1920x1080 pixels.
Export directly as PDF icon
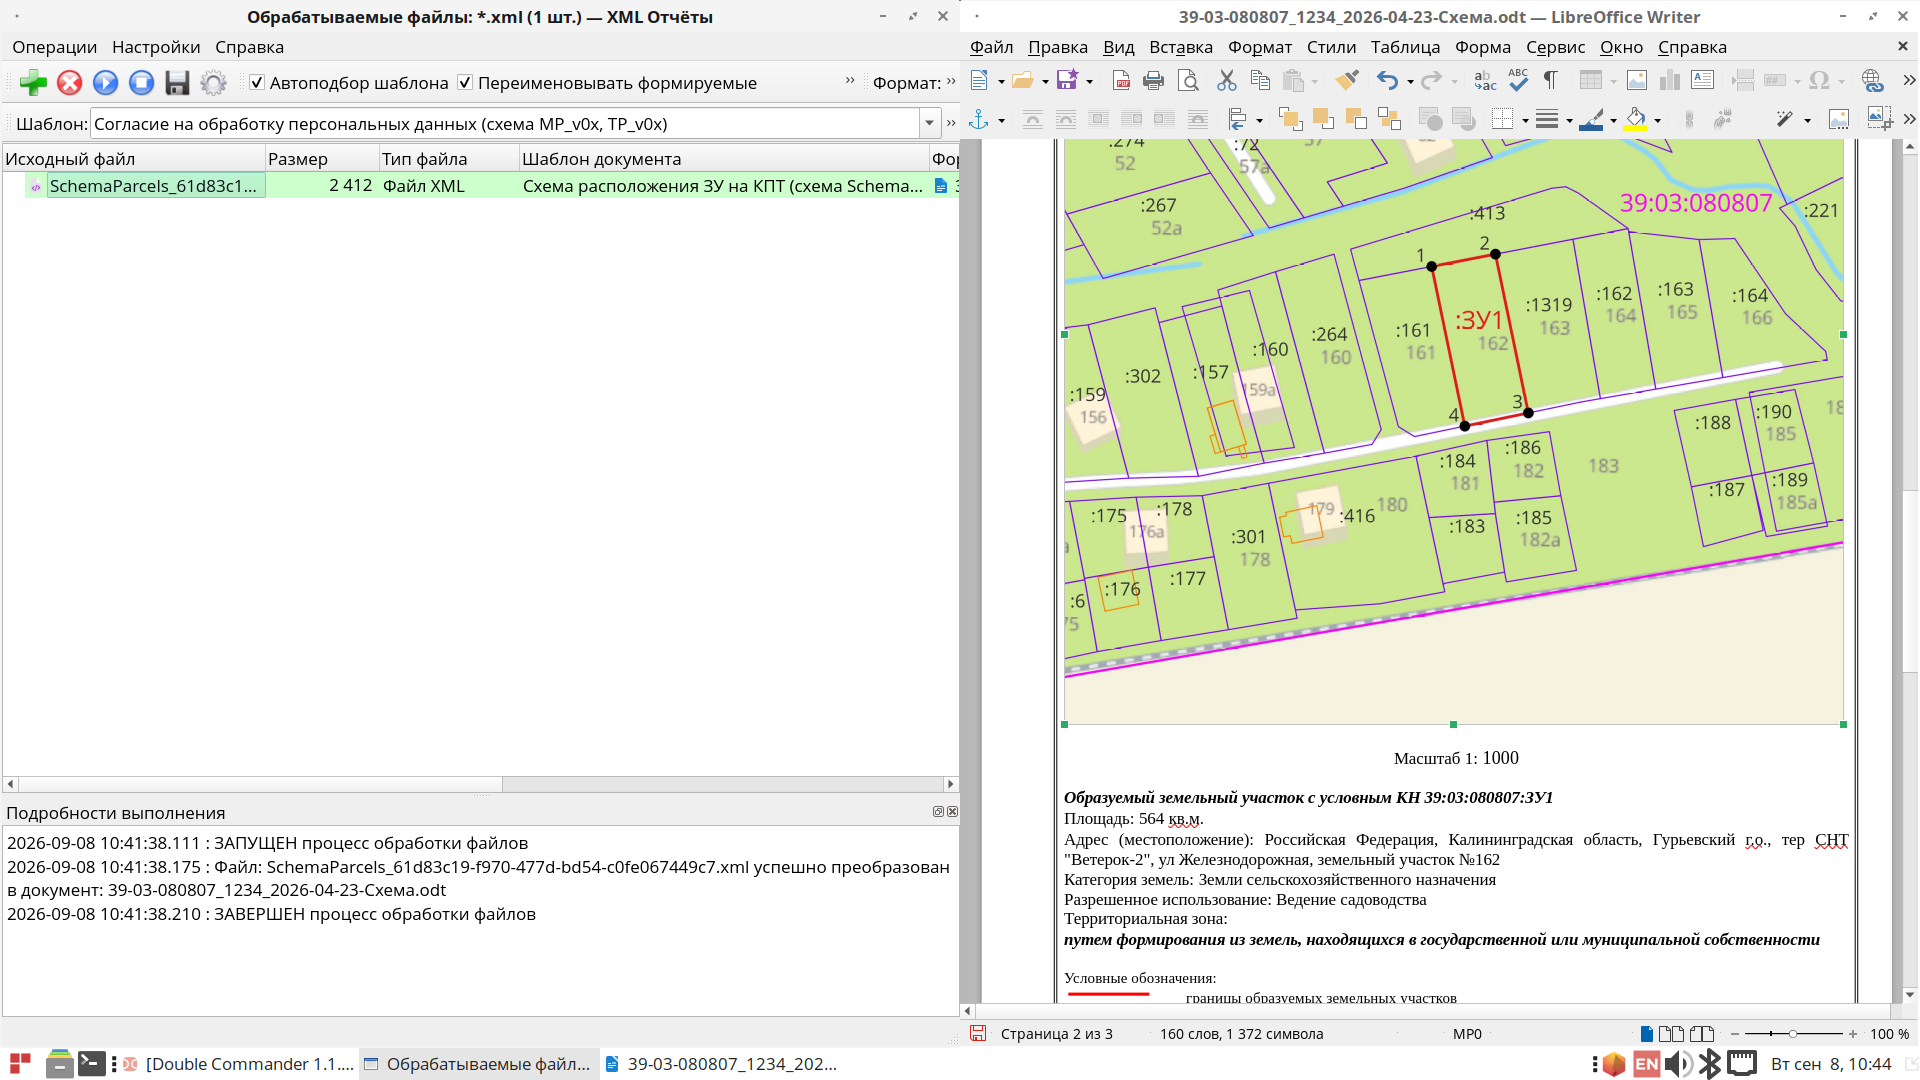(x=1121, y=81)
